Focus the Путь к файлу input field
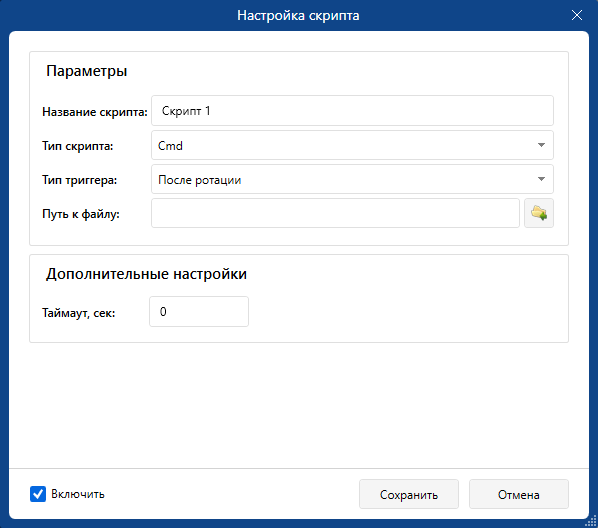Screen dimensions: 598x528 pyautogui.click(x=335, y=213)
